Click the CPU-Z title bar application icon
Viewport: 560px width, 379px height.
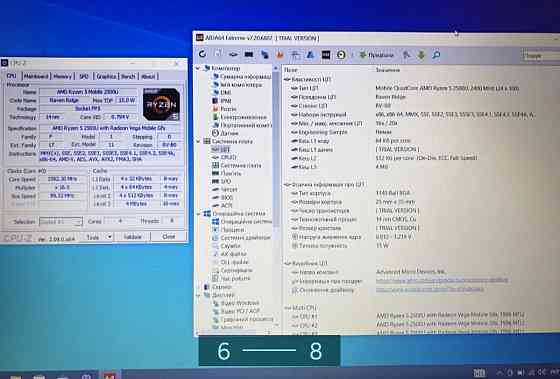[x=5, y=63]
